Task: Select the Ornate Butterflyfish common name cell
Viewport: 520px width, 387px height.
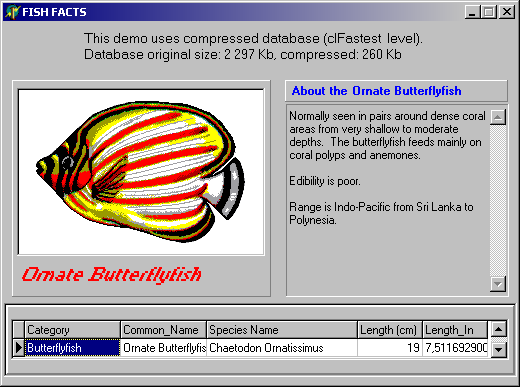Action: (x=164, y=348)
